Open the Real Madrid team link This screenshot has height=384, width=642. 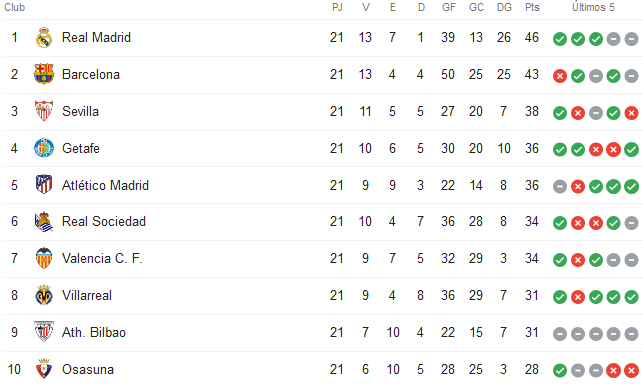[x=96, y=38]
